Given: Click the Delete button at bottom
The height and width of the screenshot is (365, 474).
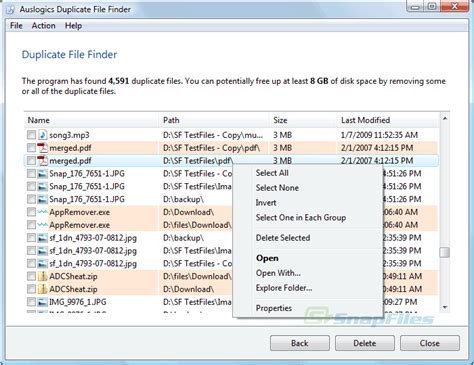Looking at the screenshot, I should point(365,343).
